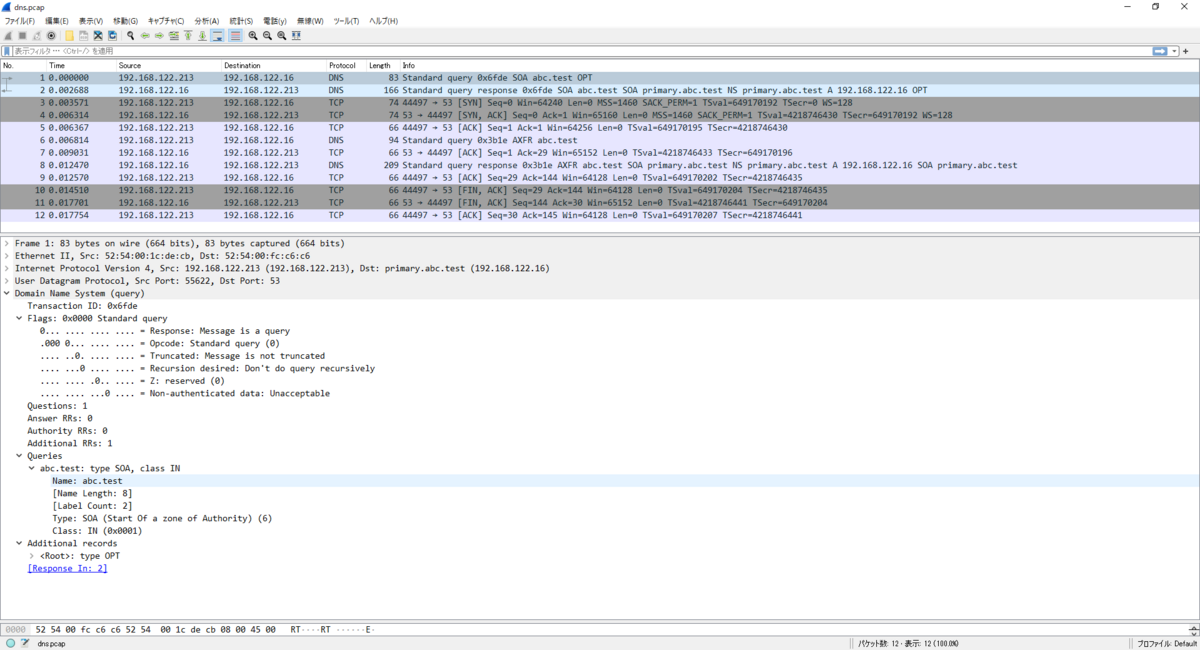The width and height of the screenshot is (1200, 650).
Task: Follow the Response In: 2 link
Action: pyautogui.click(x=66, y=568)
